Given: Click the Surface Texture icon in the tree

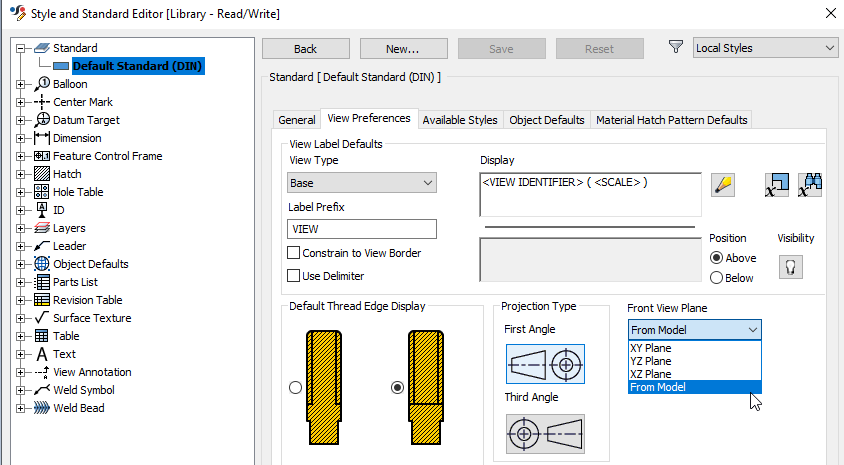Looking at the screenshot, I should (x=42, y=318).
